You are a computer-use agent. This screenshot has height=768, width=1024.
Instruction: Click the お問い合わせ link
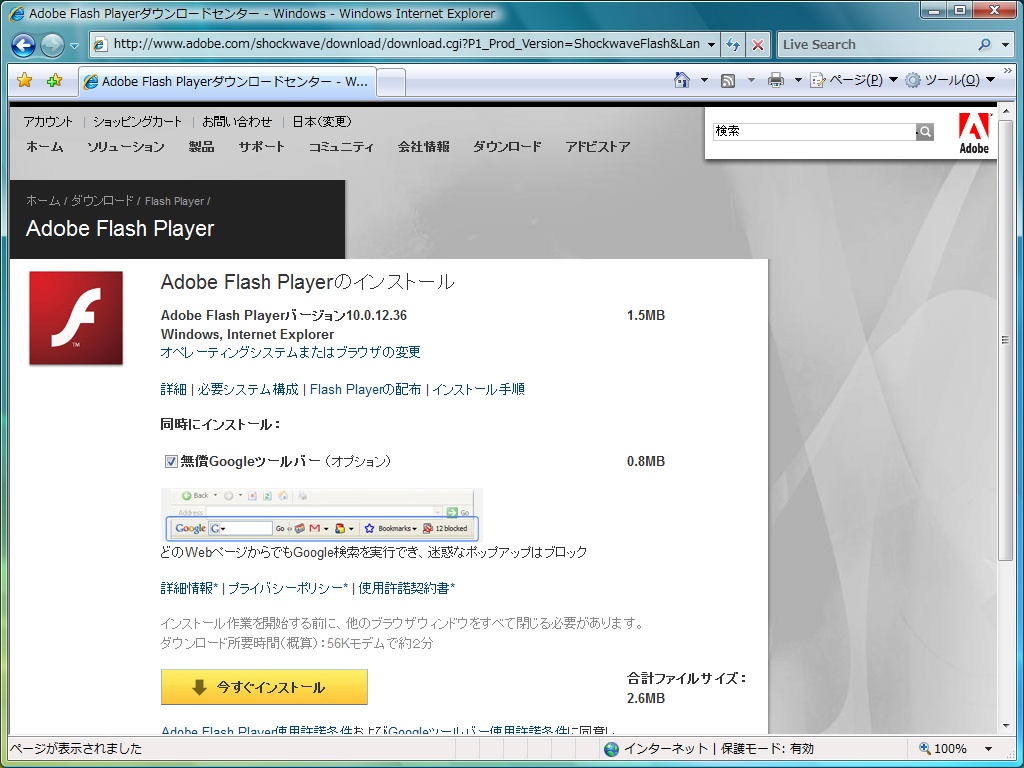click(x=237, y=121)
